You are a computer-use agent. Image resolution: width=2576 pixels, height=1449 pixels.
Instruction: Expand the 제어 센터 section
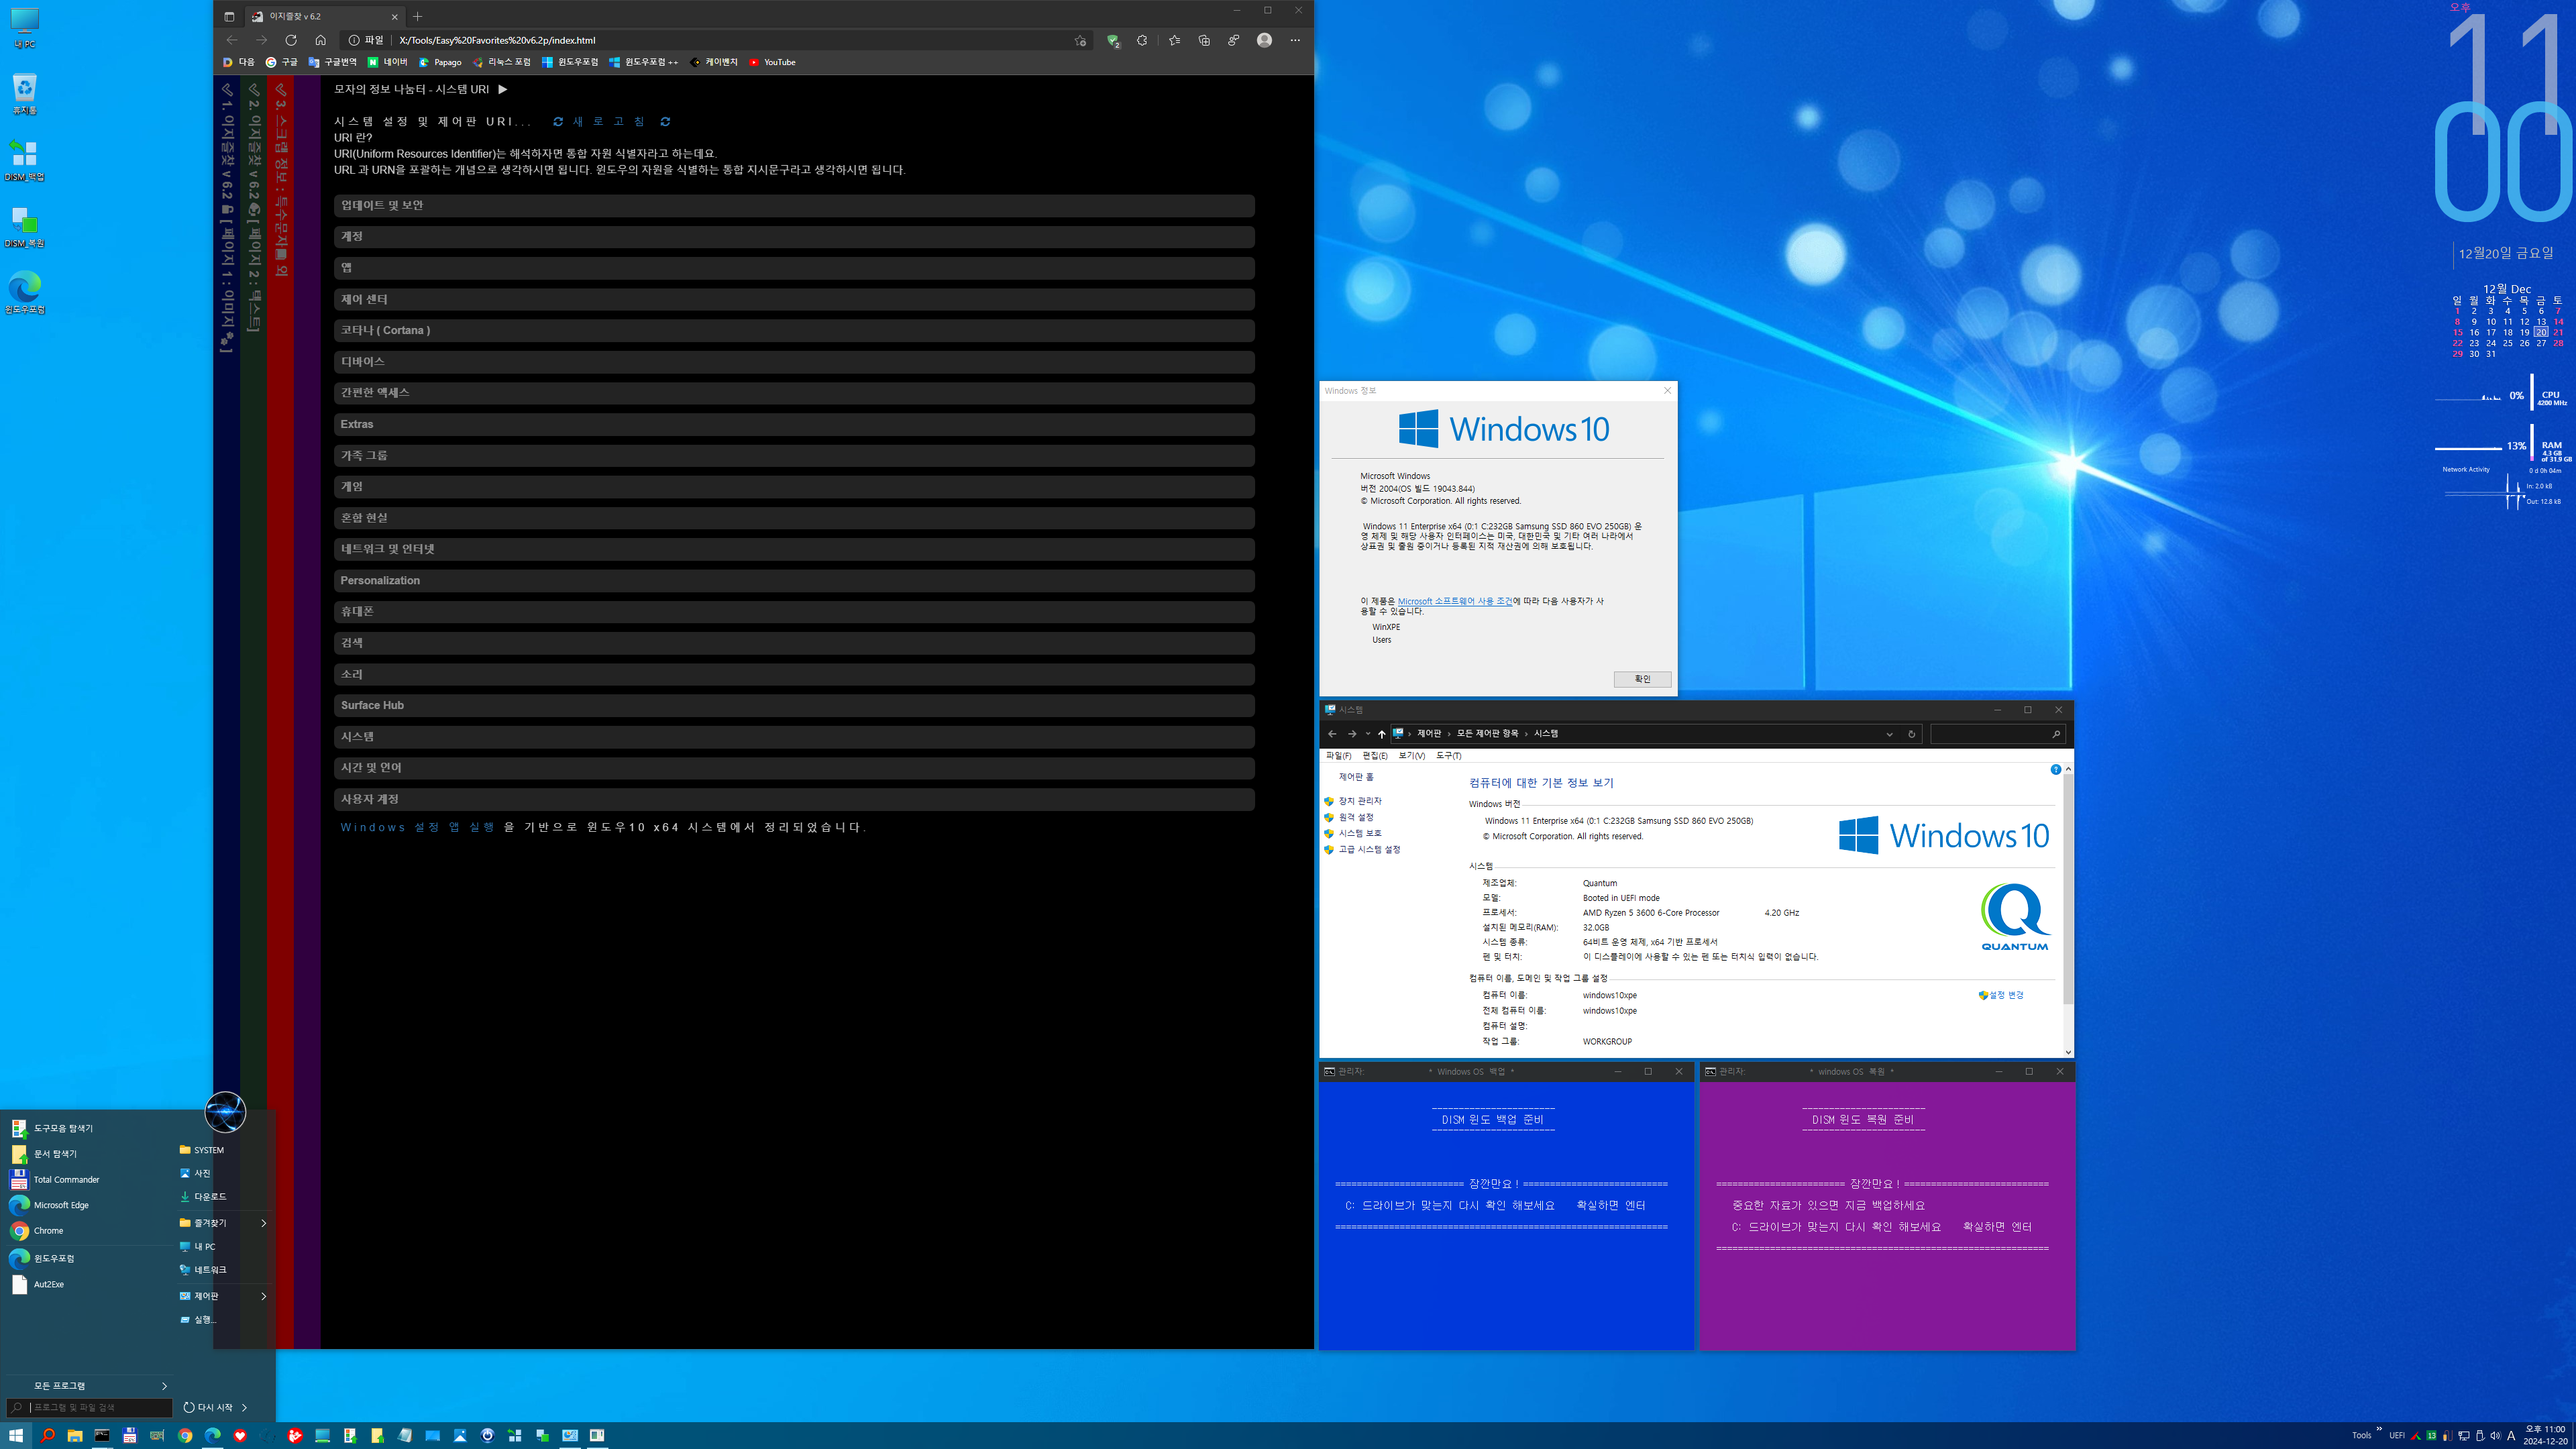point(794,299)
